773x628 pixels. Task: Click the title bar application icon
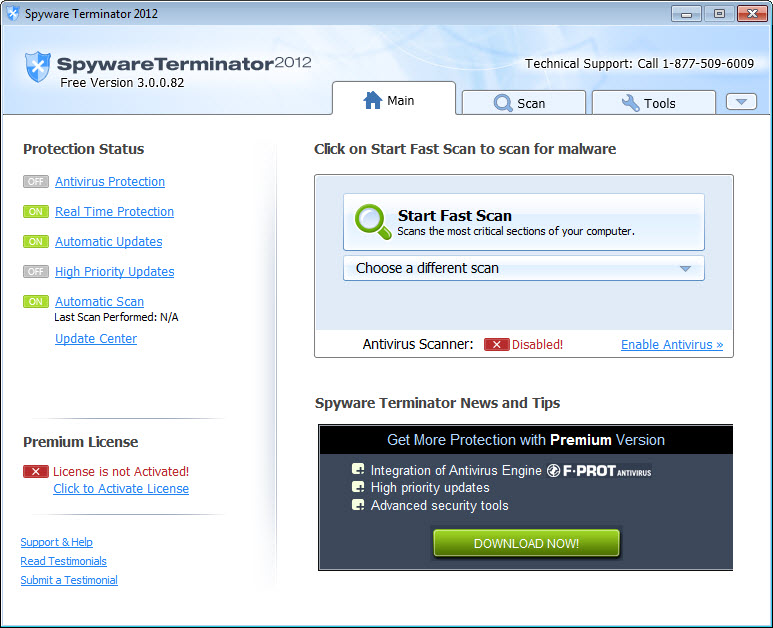click(13, 13)
